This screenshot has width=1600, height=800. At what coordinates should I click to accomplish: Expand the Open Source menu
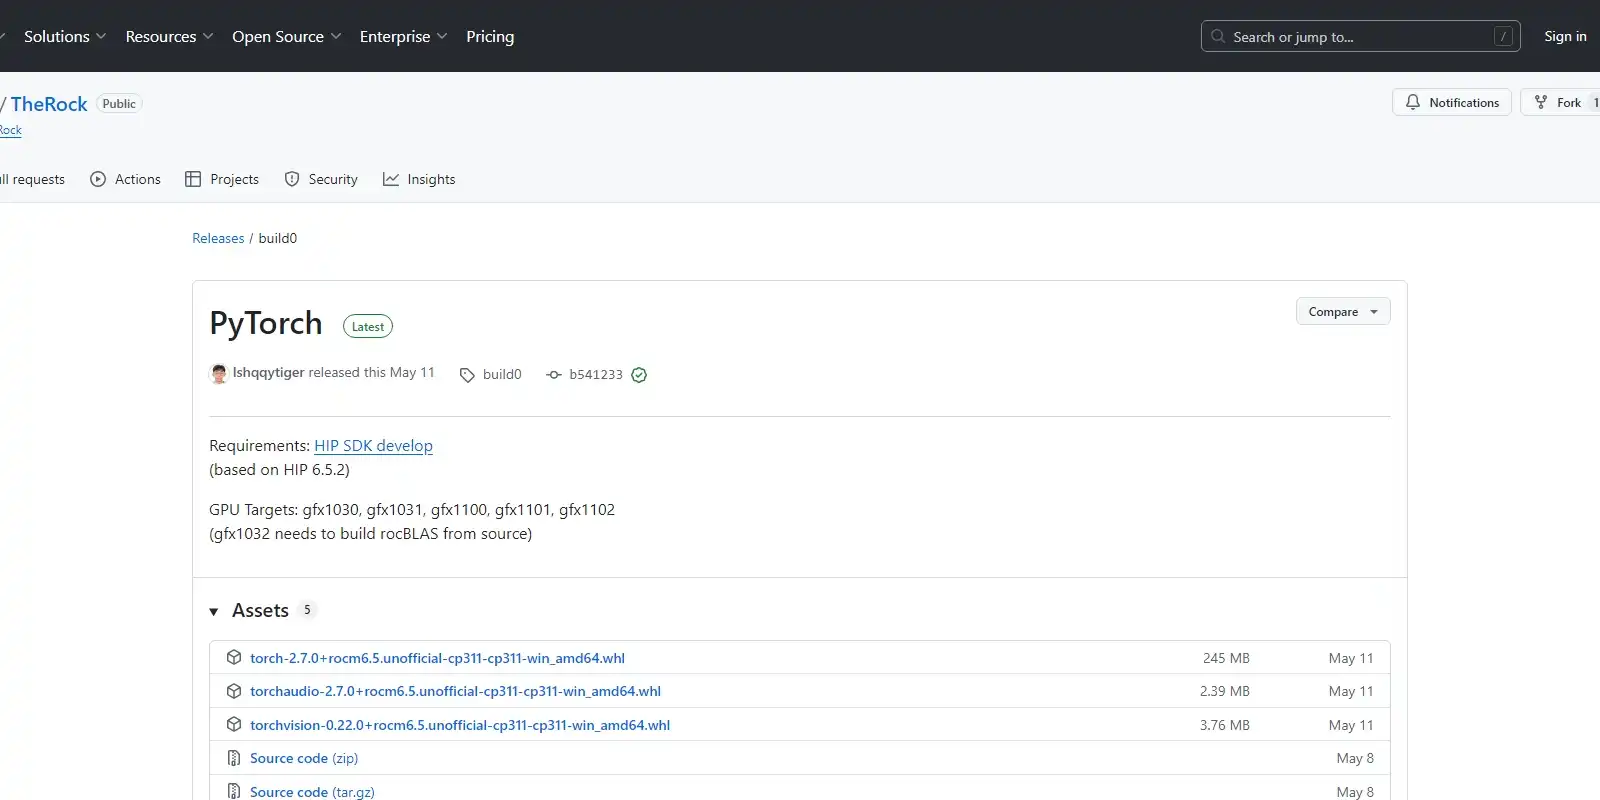[x=286, y=36]
